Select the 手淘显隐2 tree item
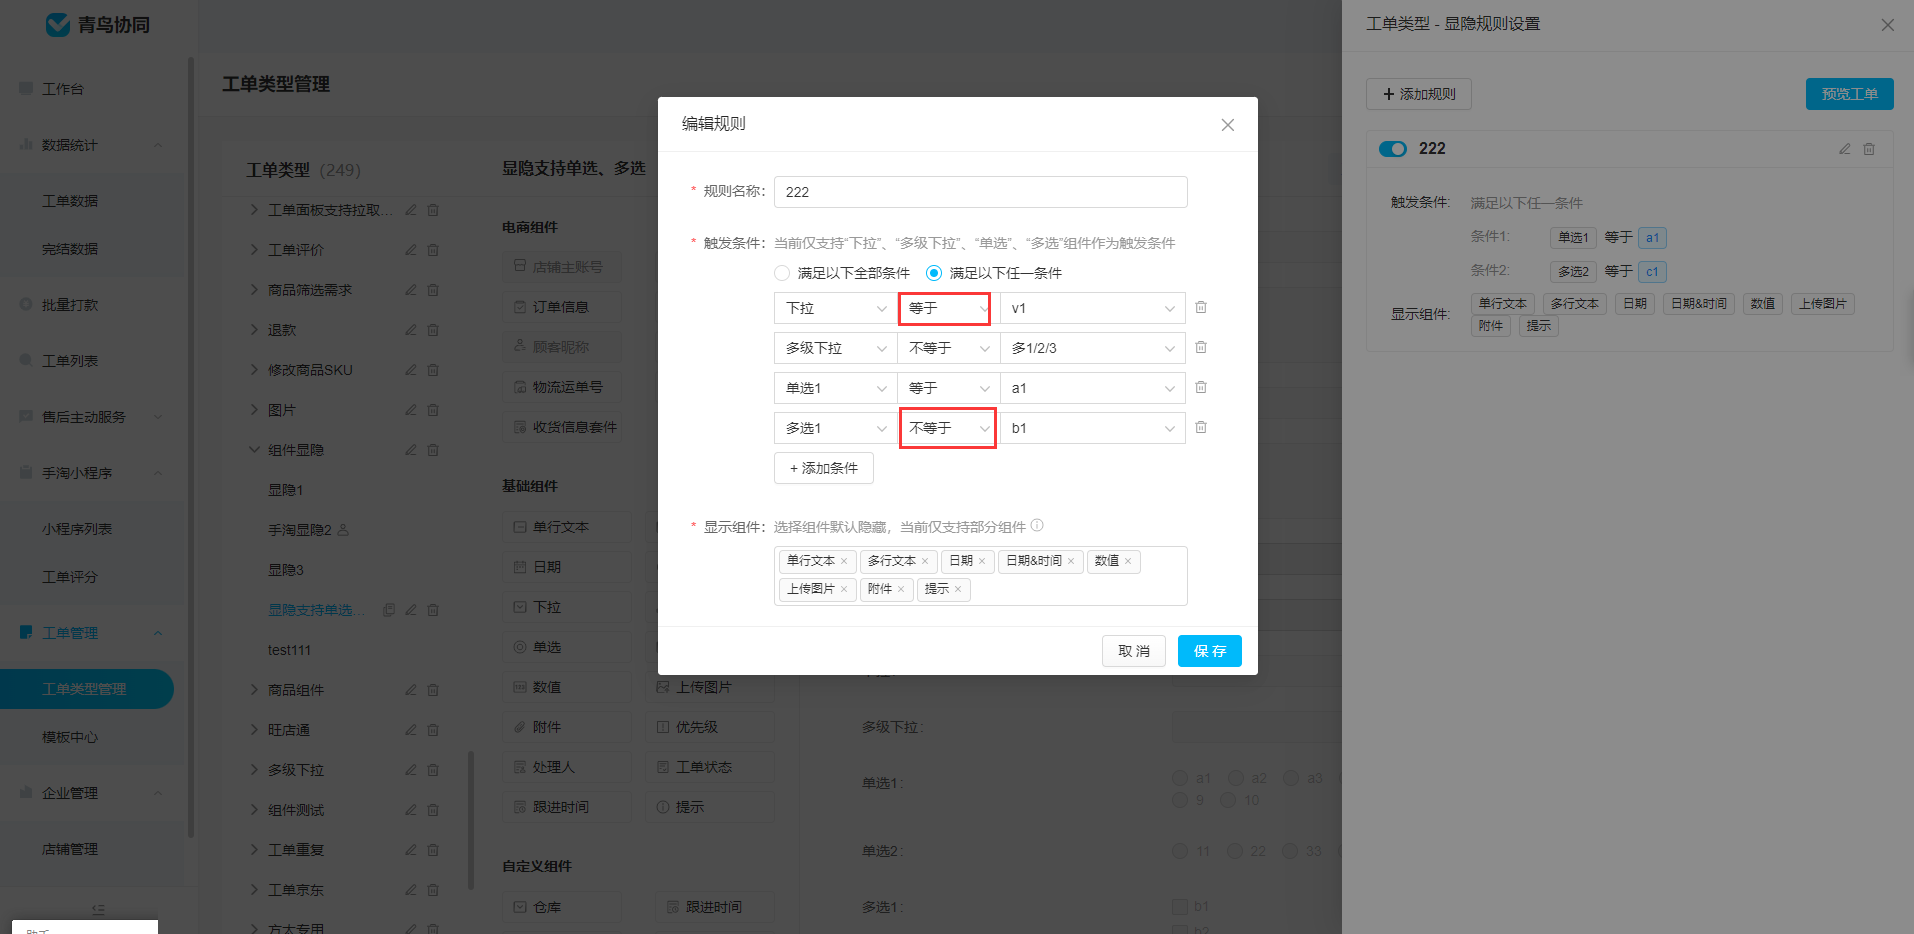This screenshot has width=1914, height=934. pyautogui.click(x=300, y=530)
